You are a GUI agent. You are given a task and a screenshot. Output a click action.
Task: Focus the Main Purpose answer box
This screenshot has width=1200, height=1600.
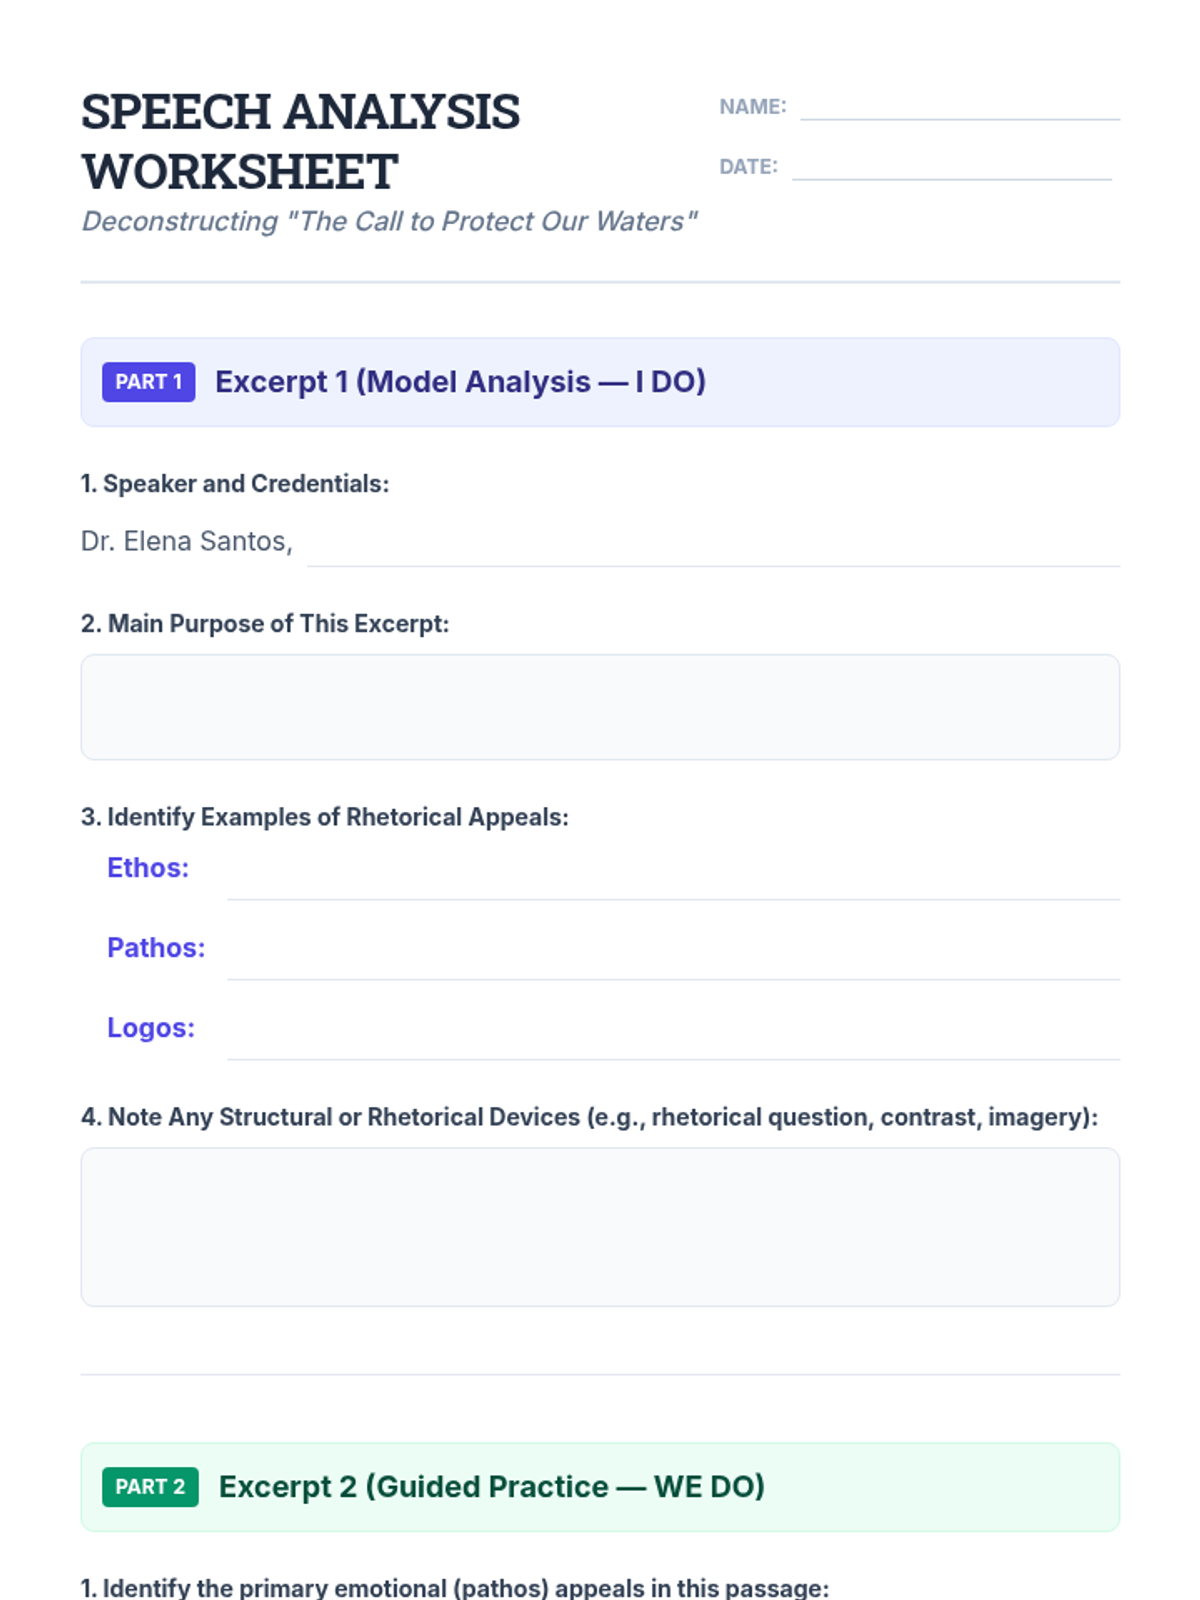click(x=600, y=707)
